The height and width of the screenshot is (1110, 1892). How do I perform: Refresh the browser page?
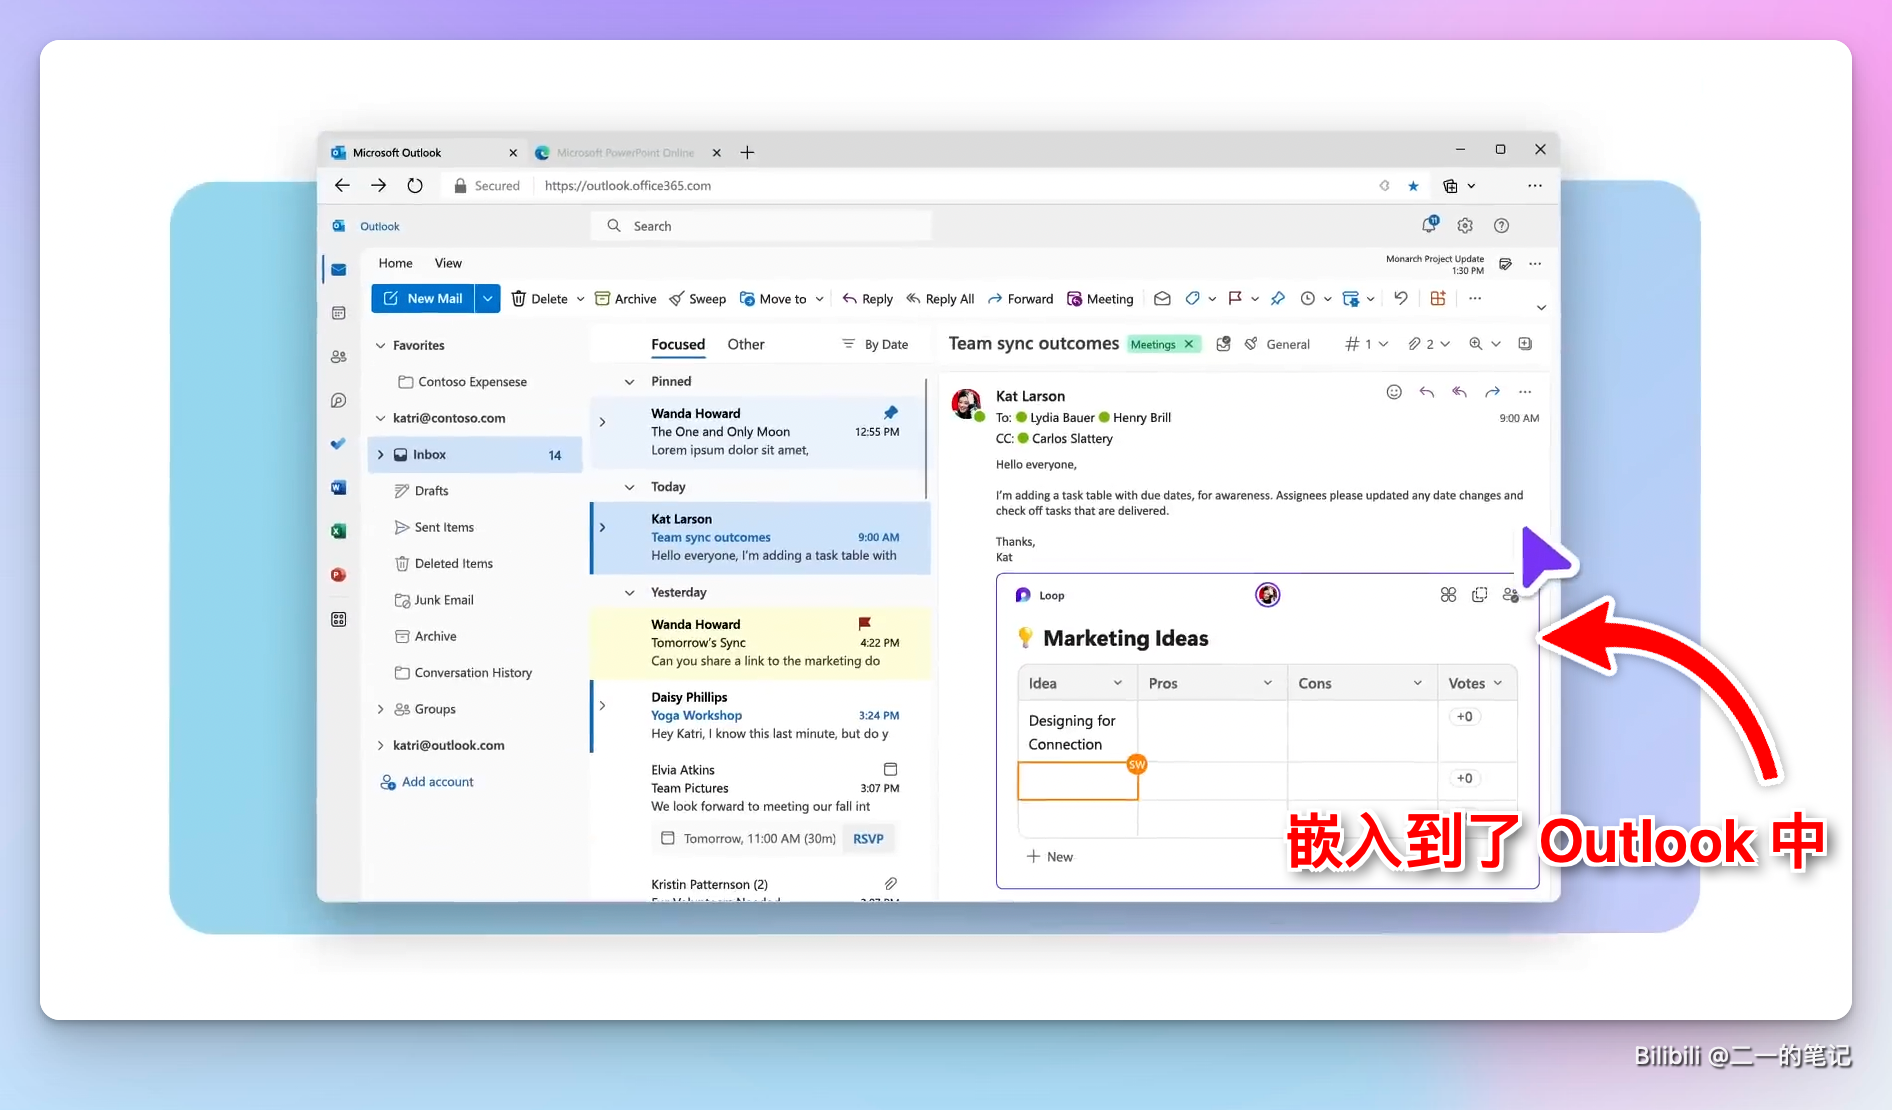coord(415,185)
